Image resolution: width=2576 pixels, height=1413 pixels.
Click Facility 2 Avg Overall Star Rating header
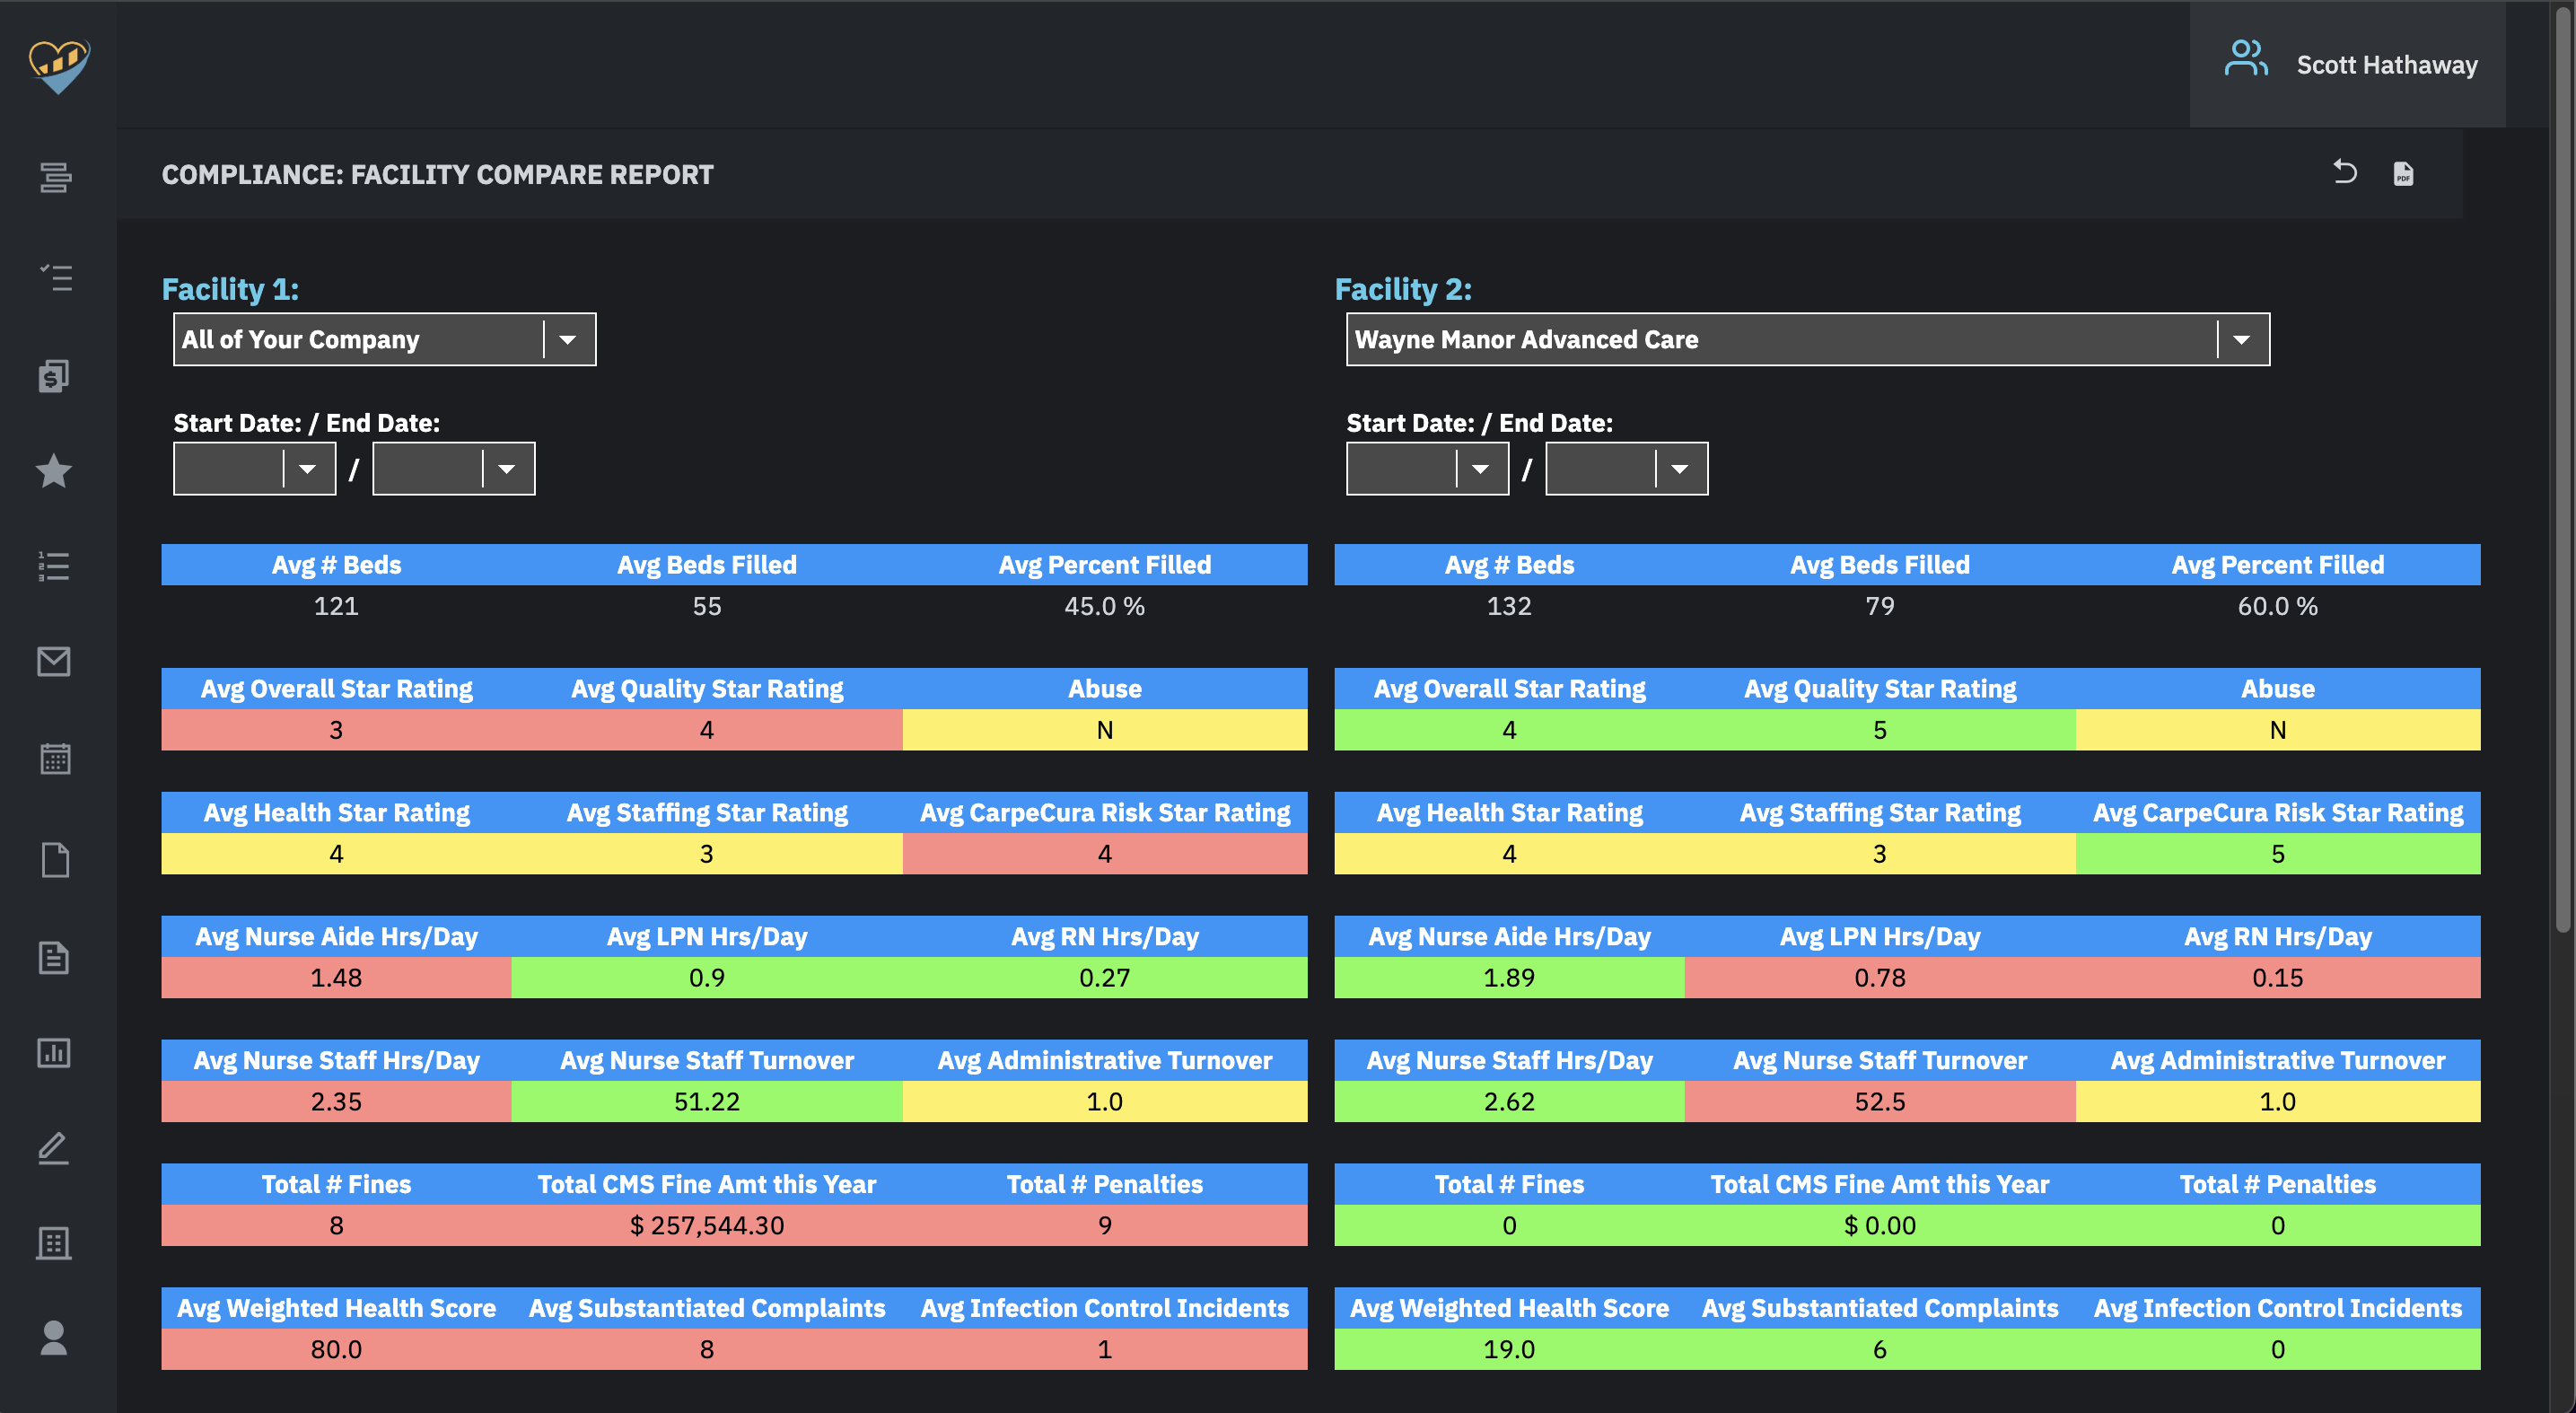point(1509,688)
